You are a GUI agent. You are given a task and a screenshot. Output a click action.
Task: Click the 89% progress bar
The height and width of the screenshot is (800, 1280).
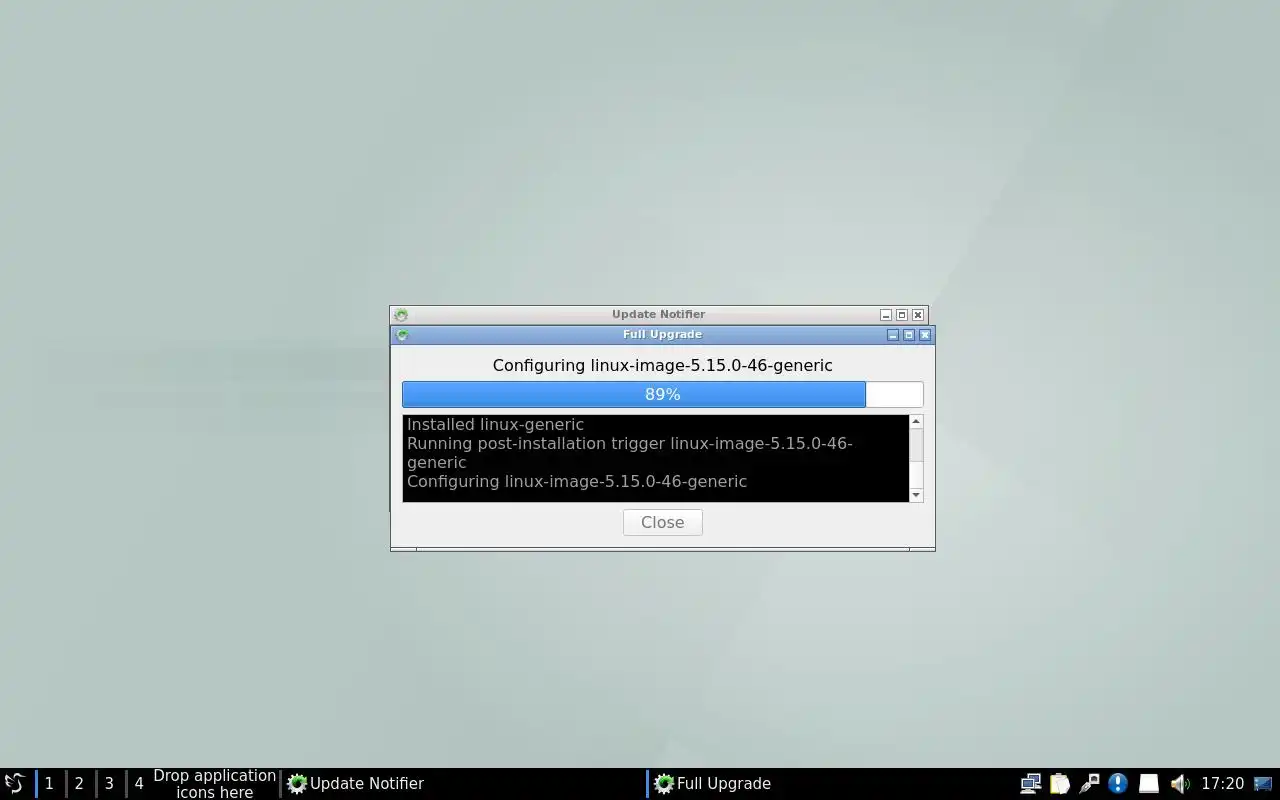click(x=662, y=394)
